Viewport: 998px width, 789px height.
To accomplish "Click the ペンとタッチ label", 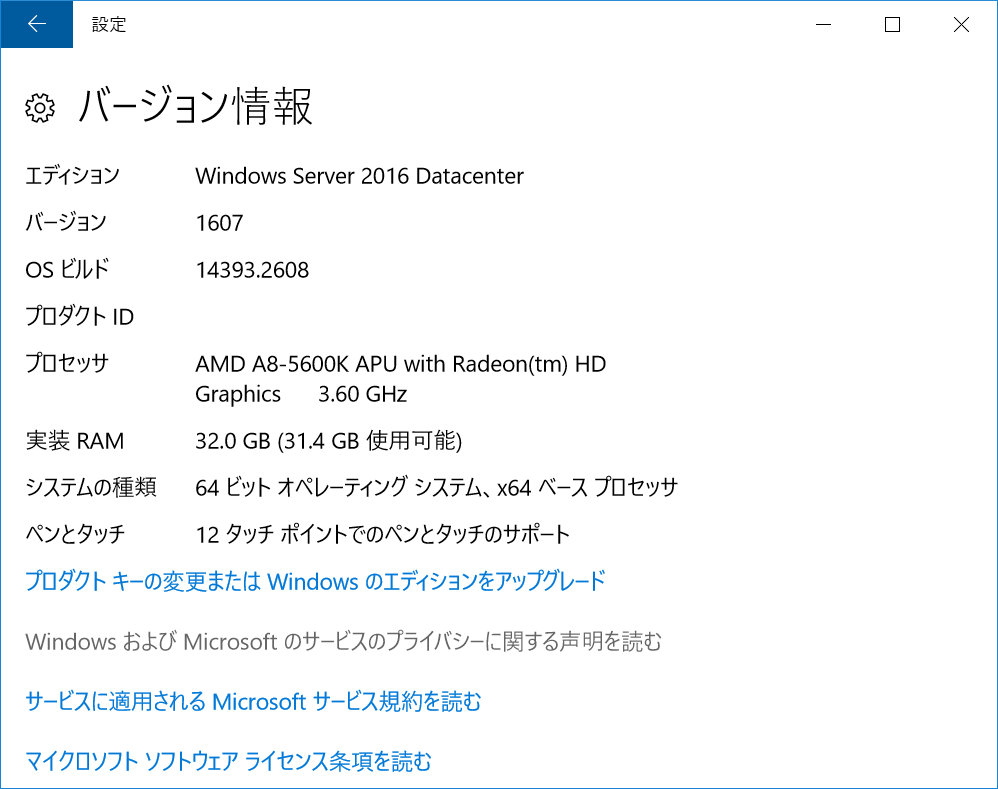I will pos(75,534).
